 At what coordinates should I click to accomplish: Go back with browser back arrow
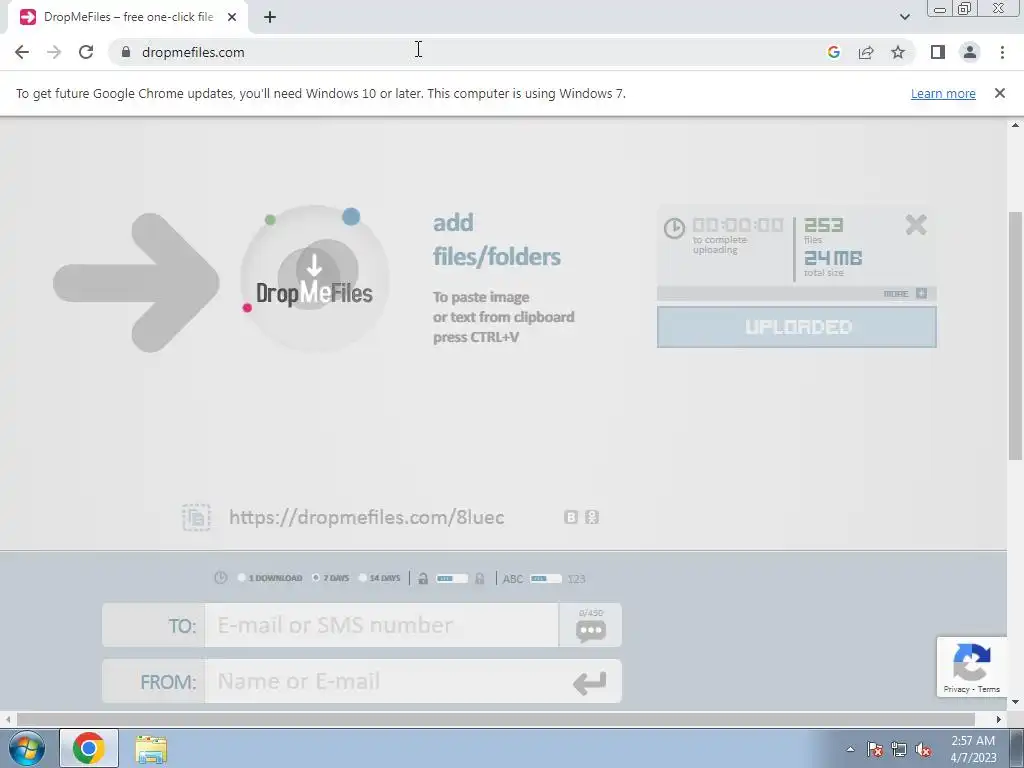pos(22,52)
